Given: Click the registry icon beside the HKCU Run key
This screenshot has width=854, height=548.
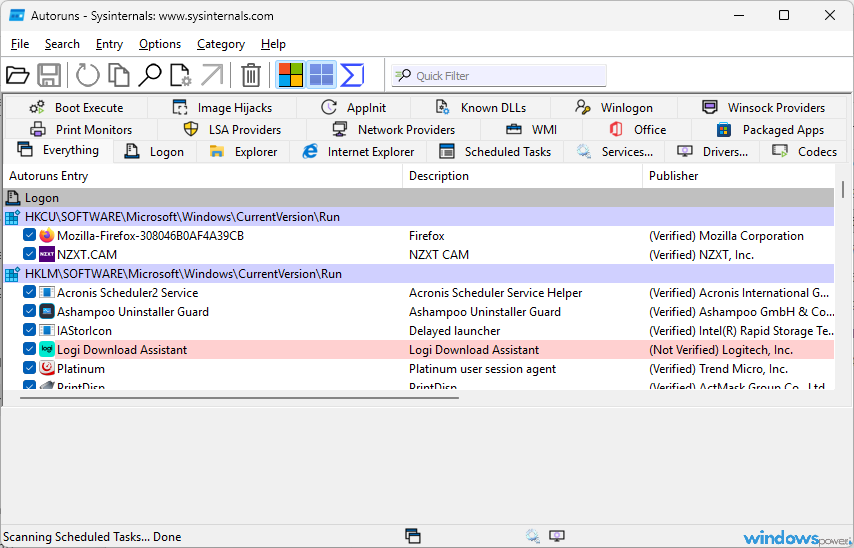Looking at the screenshot, I should coord(13,217).
